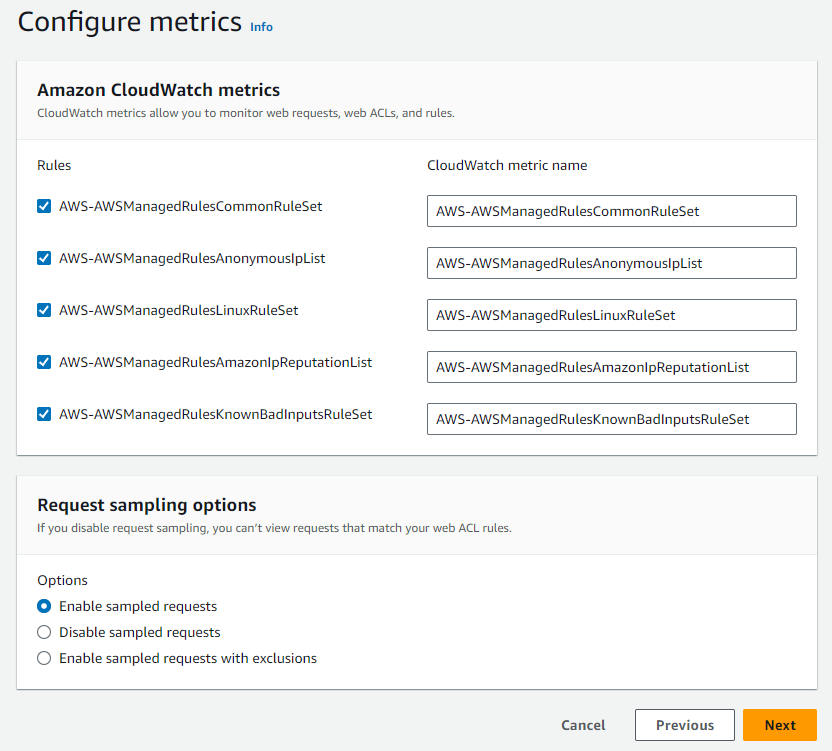Click the Disable sampled requests label text

point(139,632)
